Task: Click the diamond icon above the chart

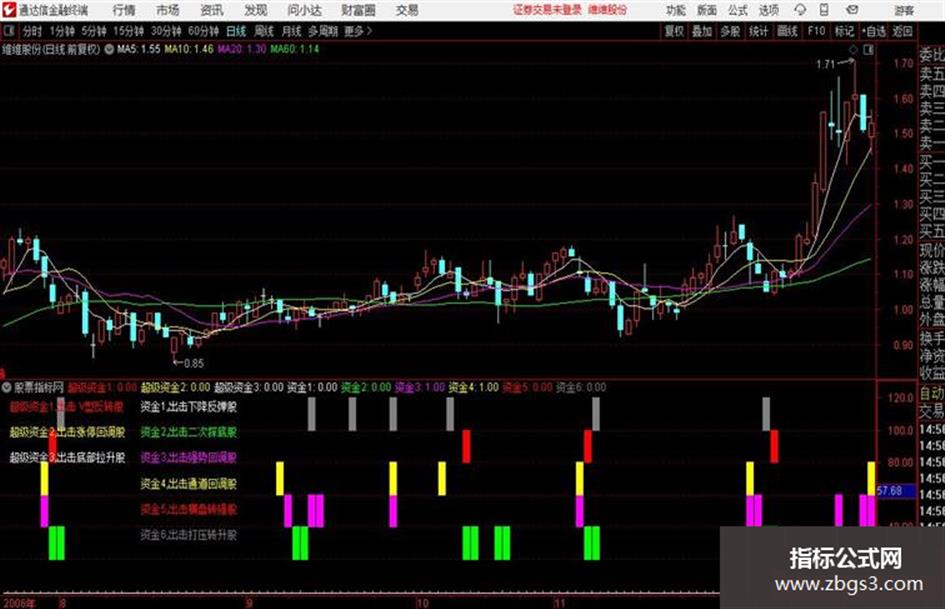Action: pyautogui.click(x=853, y=50)
